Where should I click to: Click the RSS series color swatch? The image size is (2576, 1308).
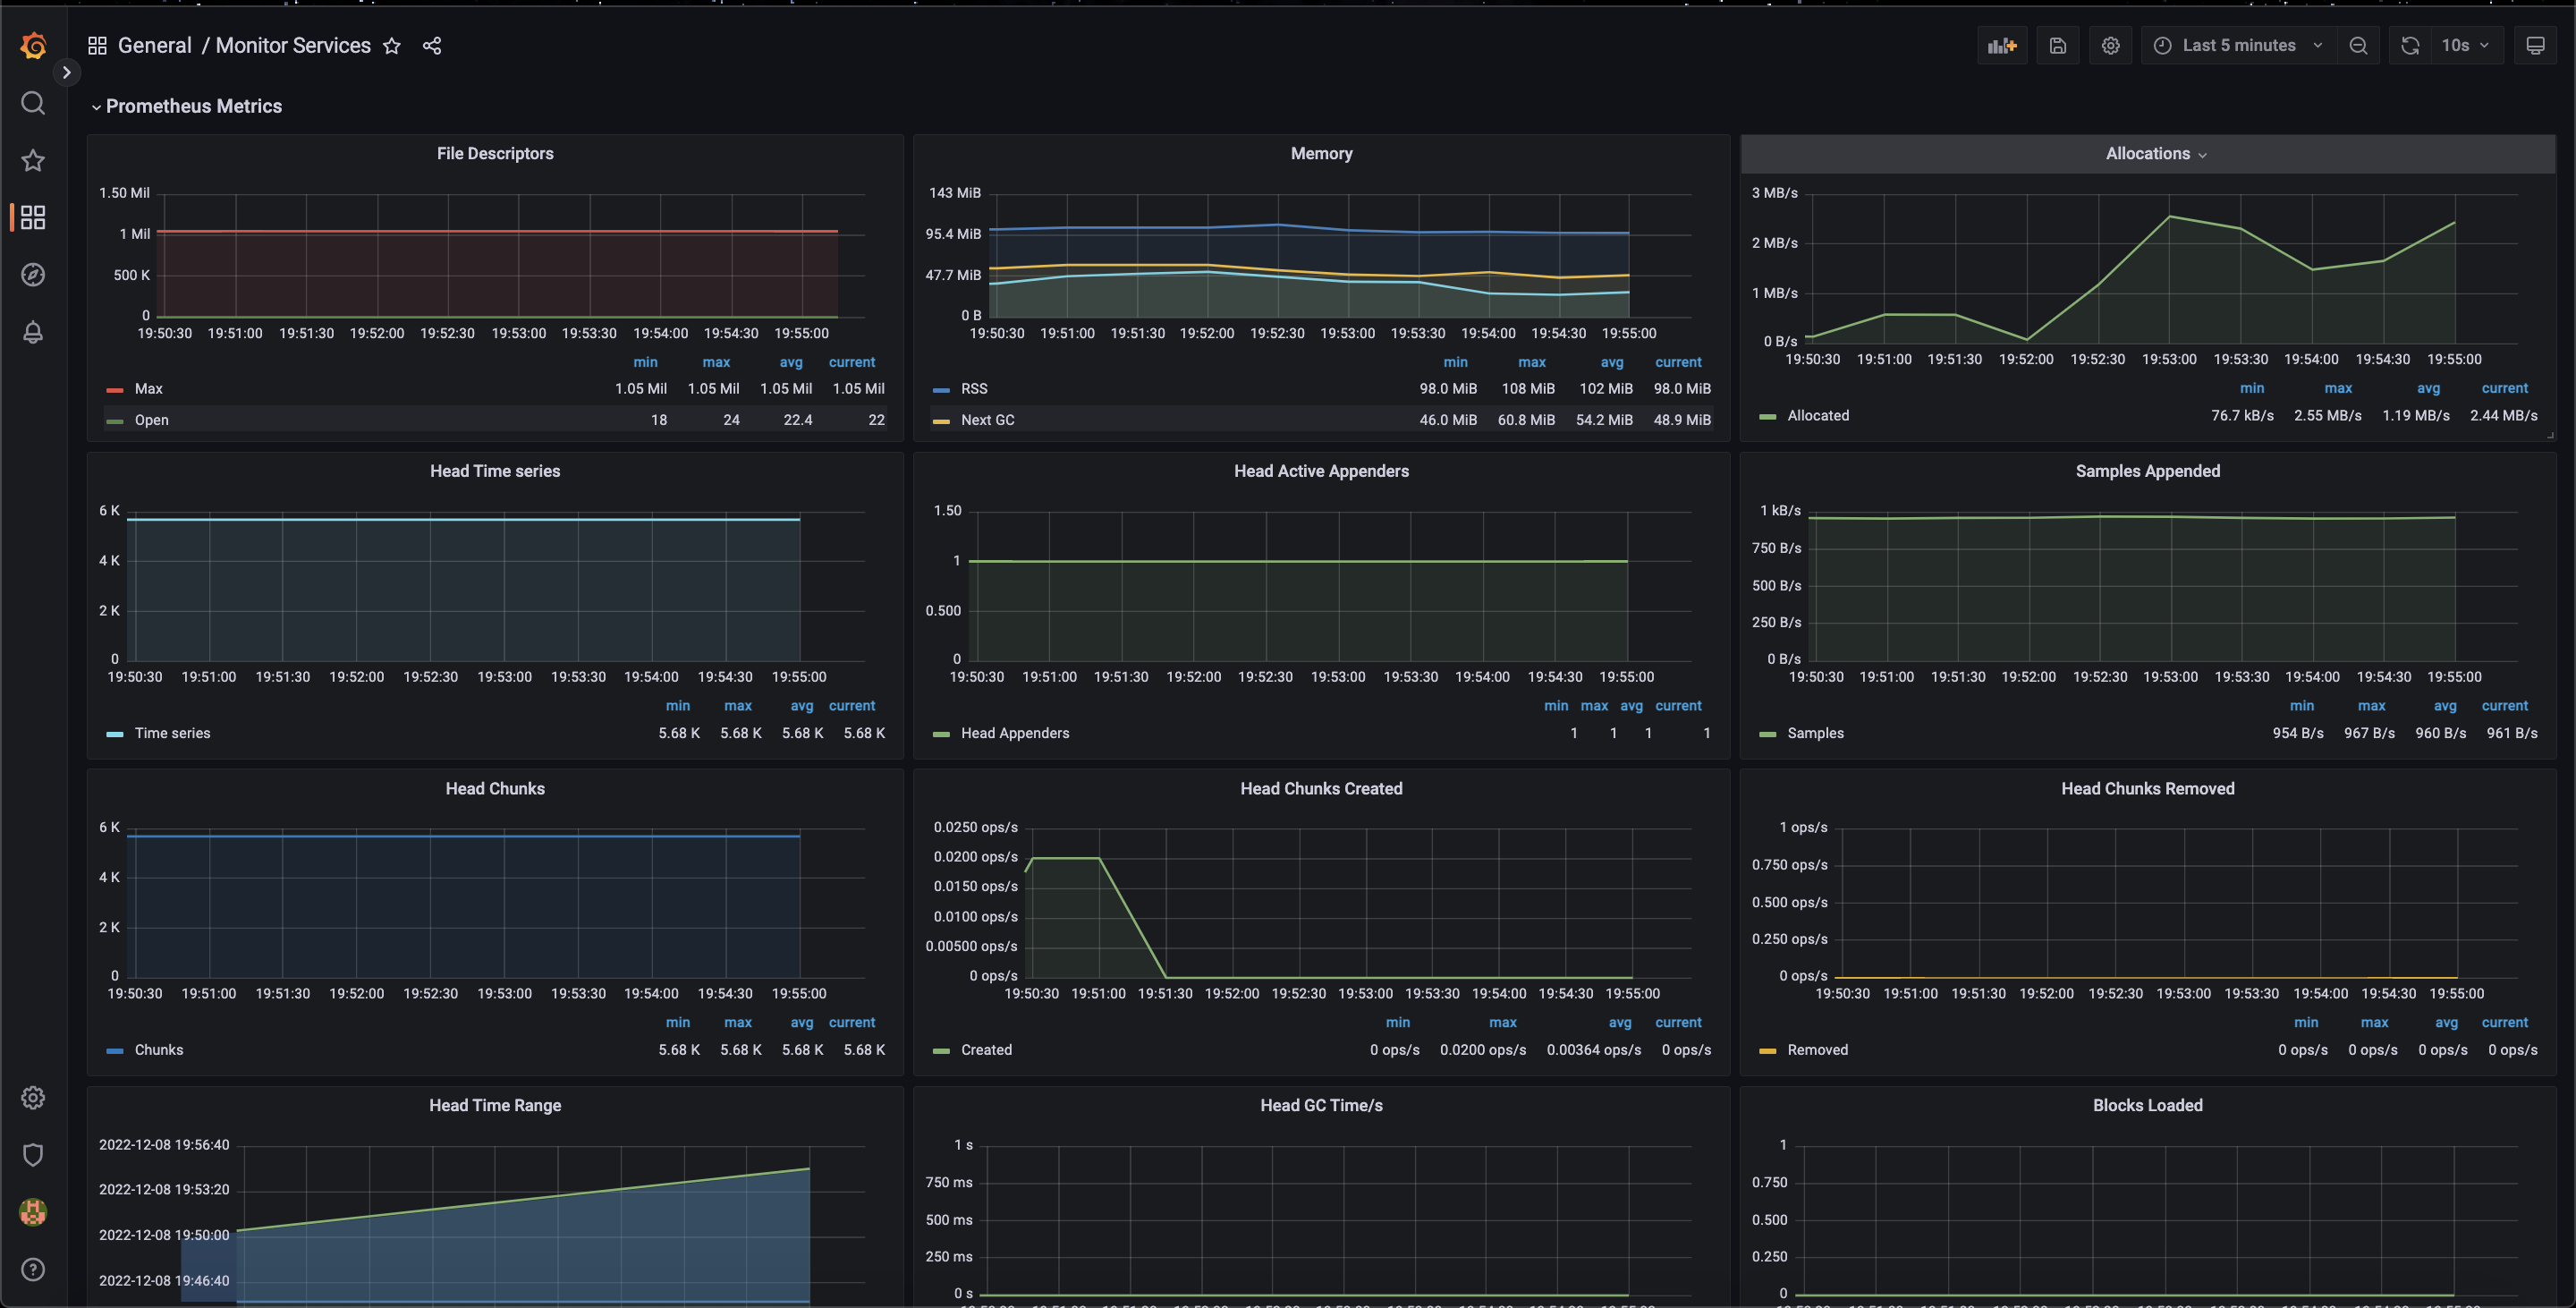coord(940,390)
